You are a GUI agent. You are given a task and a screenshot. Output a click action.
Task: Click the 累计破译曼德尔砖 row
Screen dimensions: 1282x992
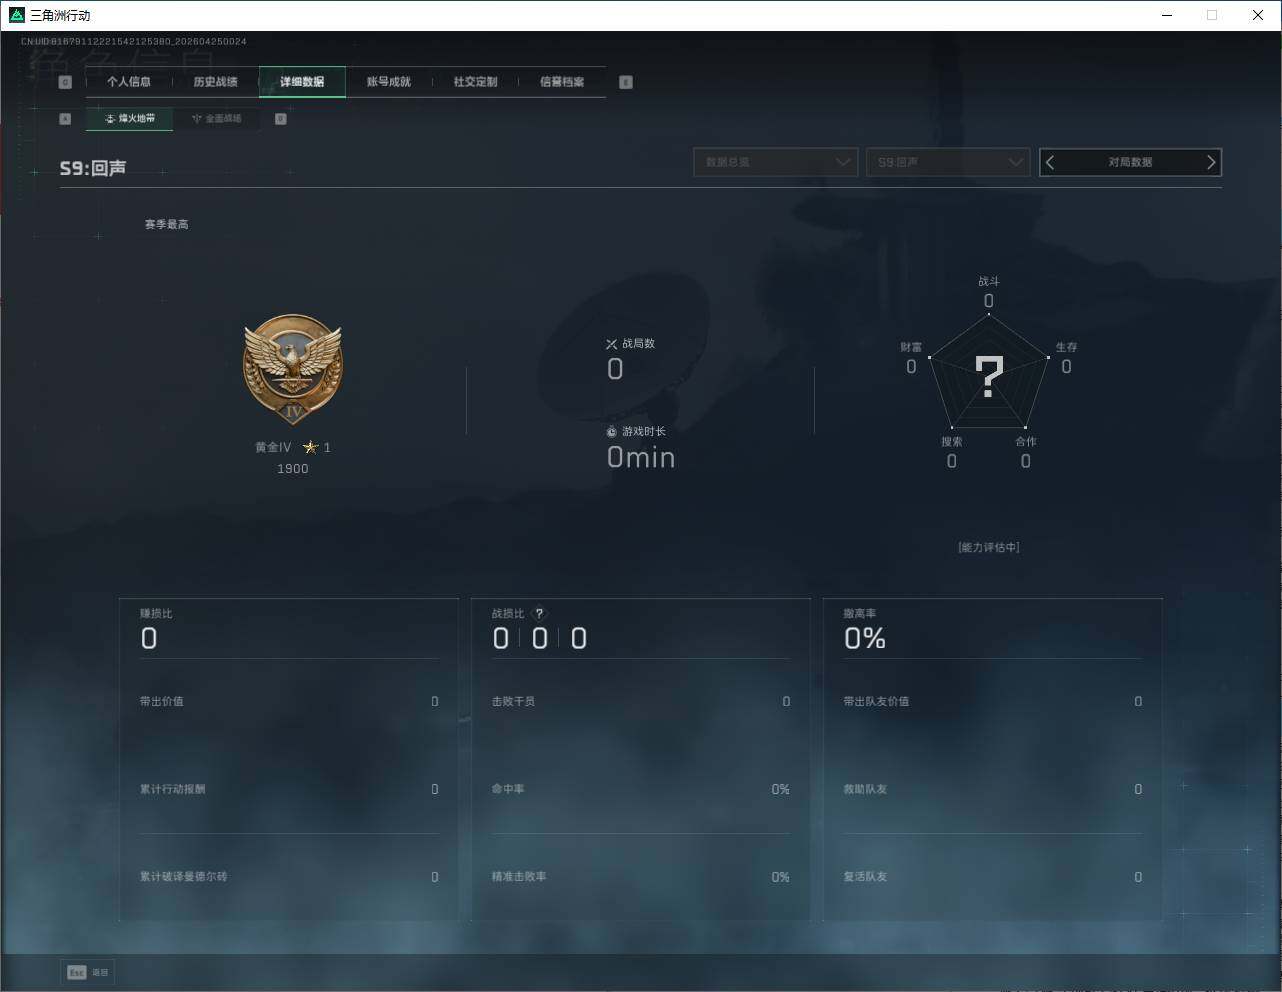[289, 877]
